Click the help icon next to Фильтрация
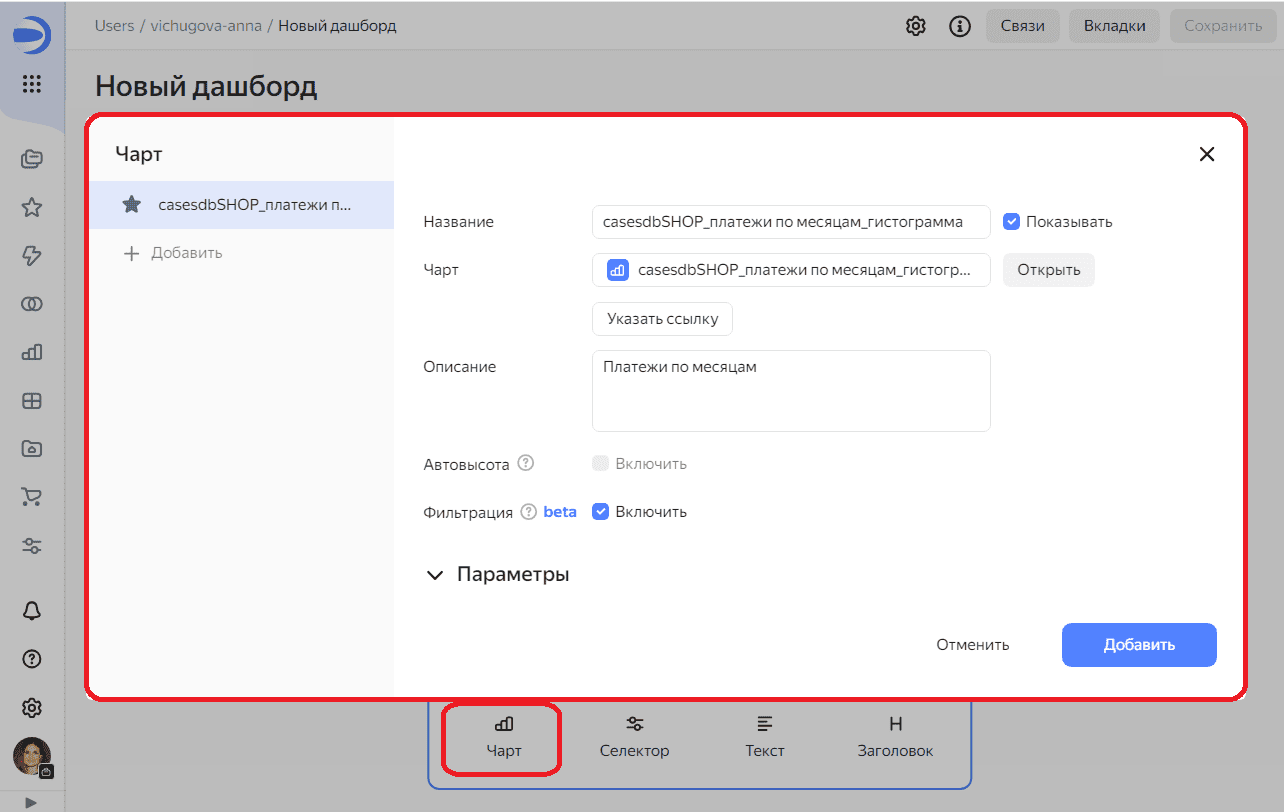Viewport: 1284px width, 812px height. (529, 512)
